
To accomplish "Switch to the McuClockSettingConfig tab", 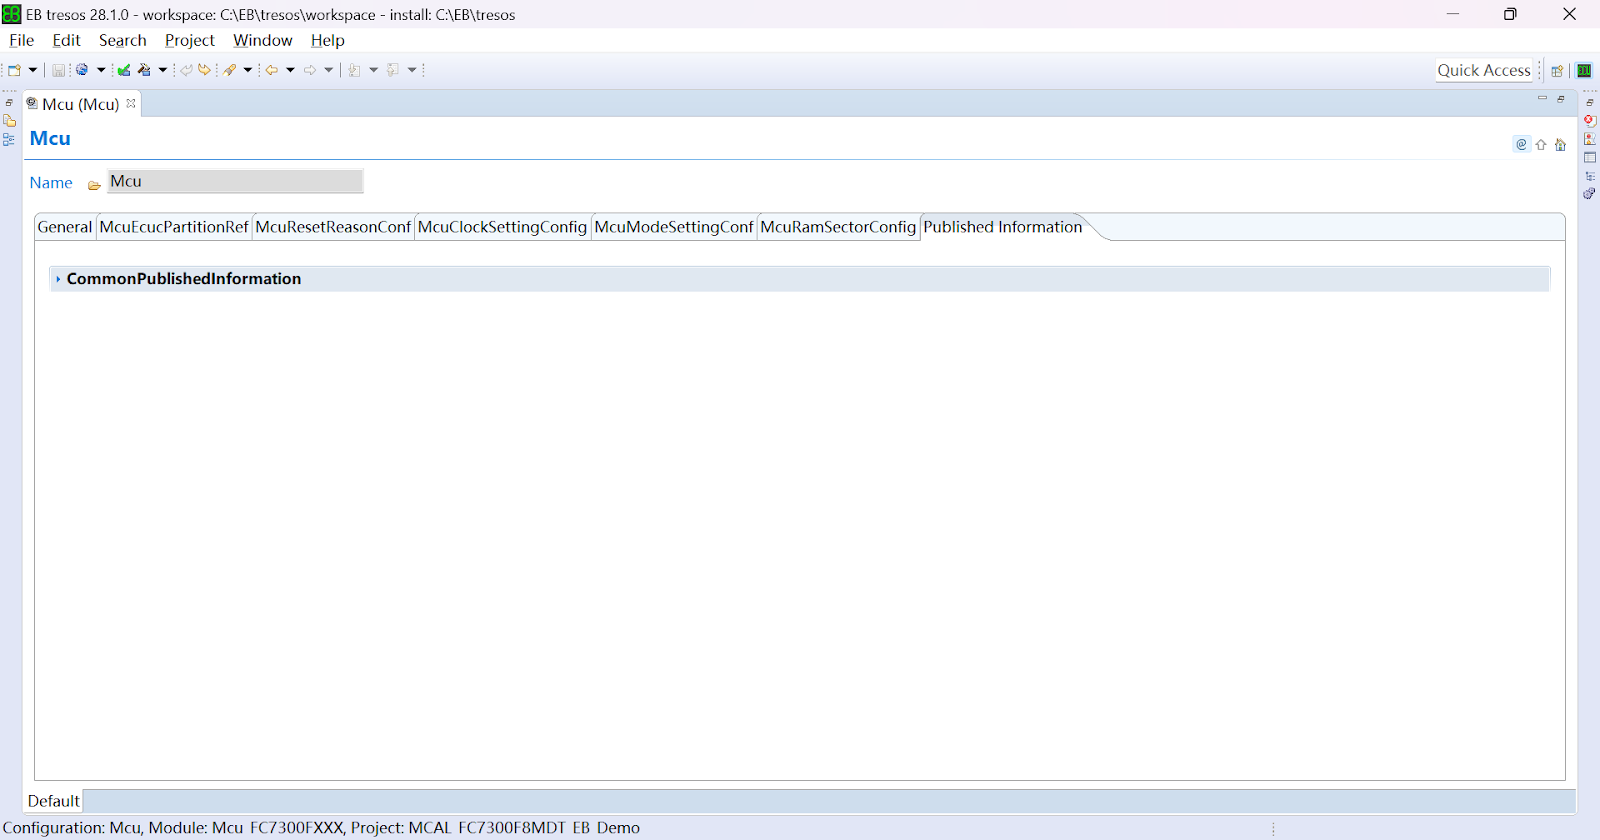I will coord(502,227).
